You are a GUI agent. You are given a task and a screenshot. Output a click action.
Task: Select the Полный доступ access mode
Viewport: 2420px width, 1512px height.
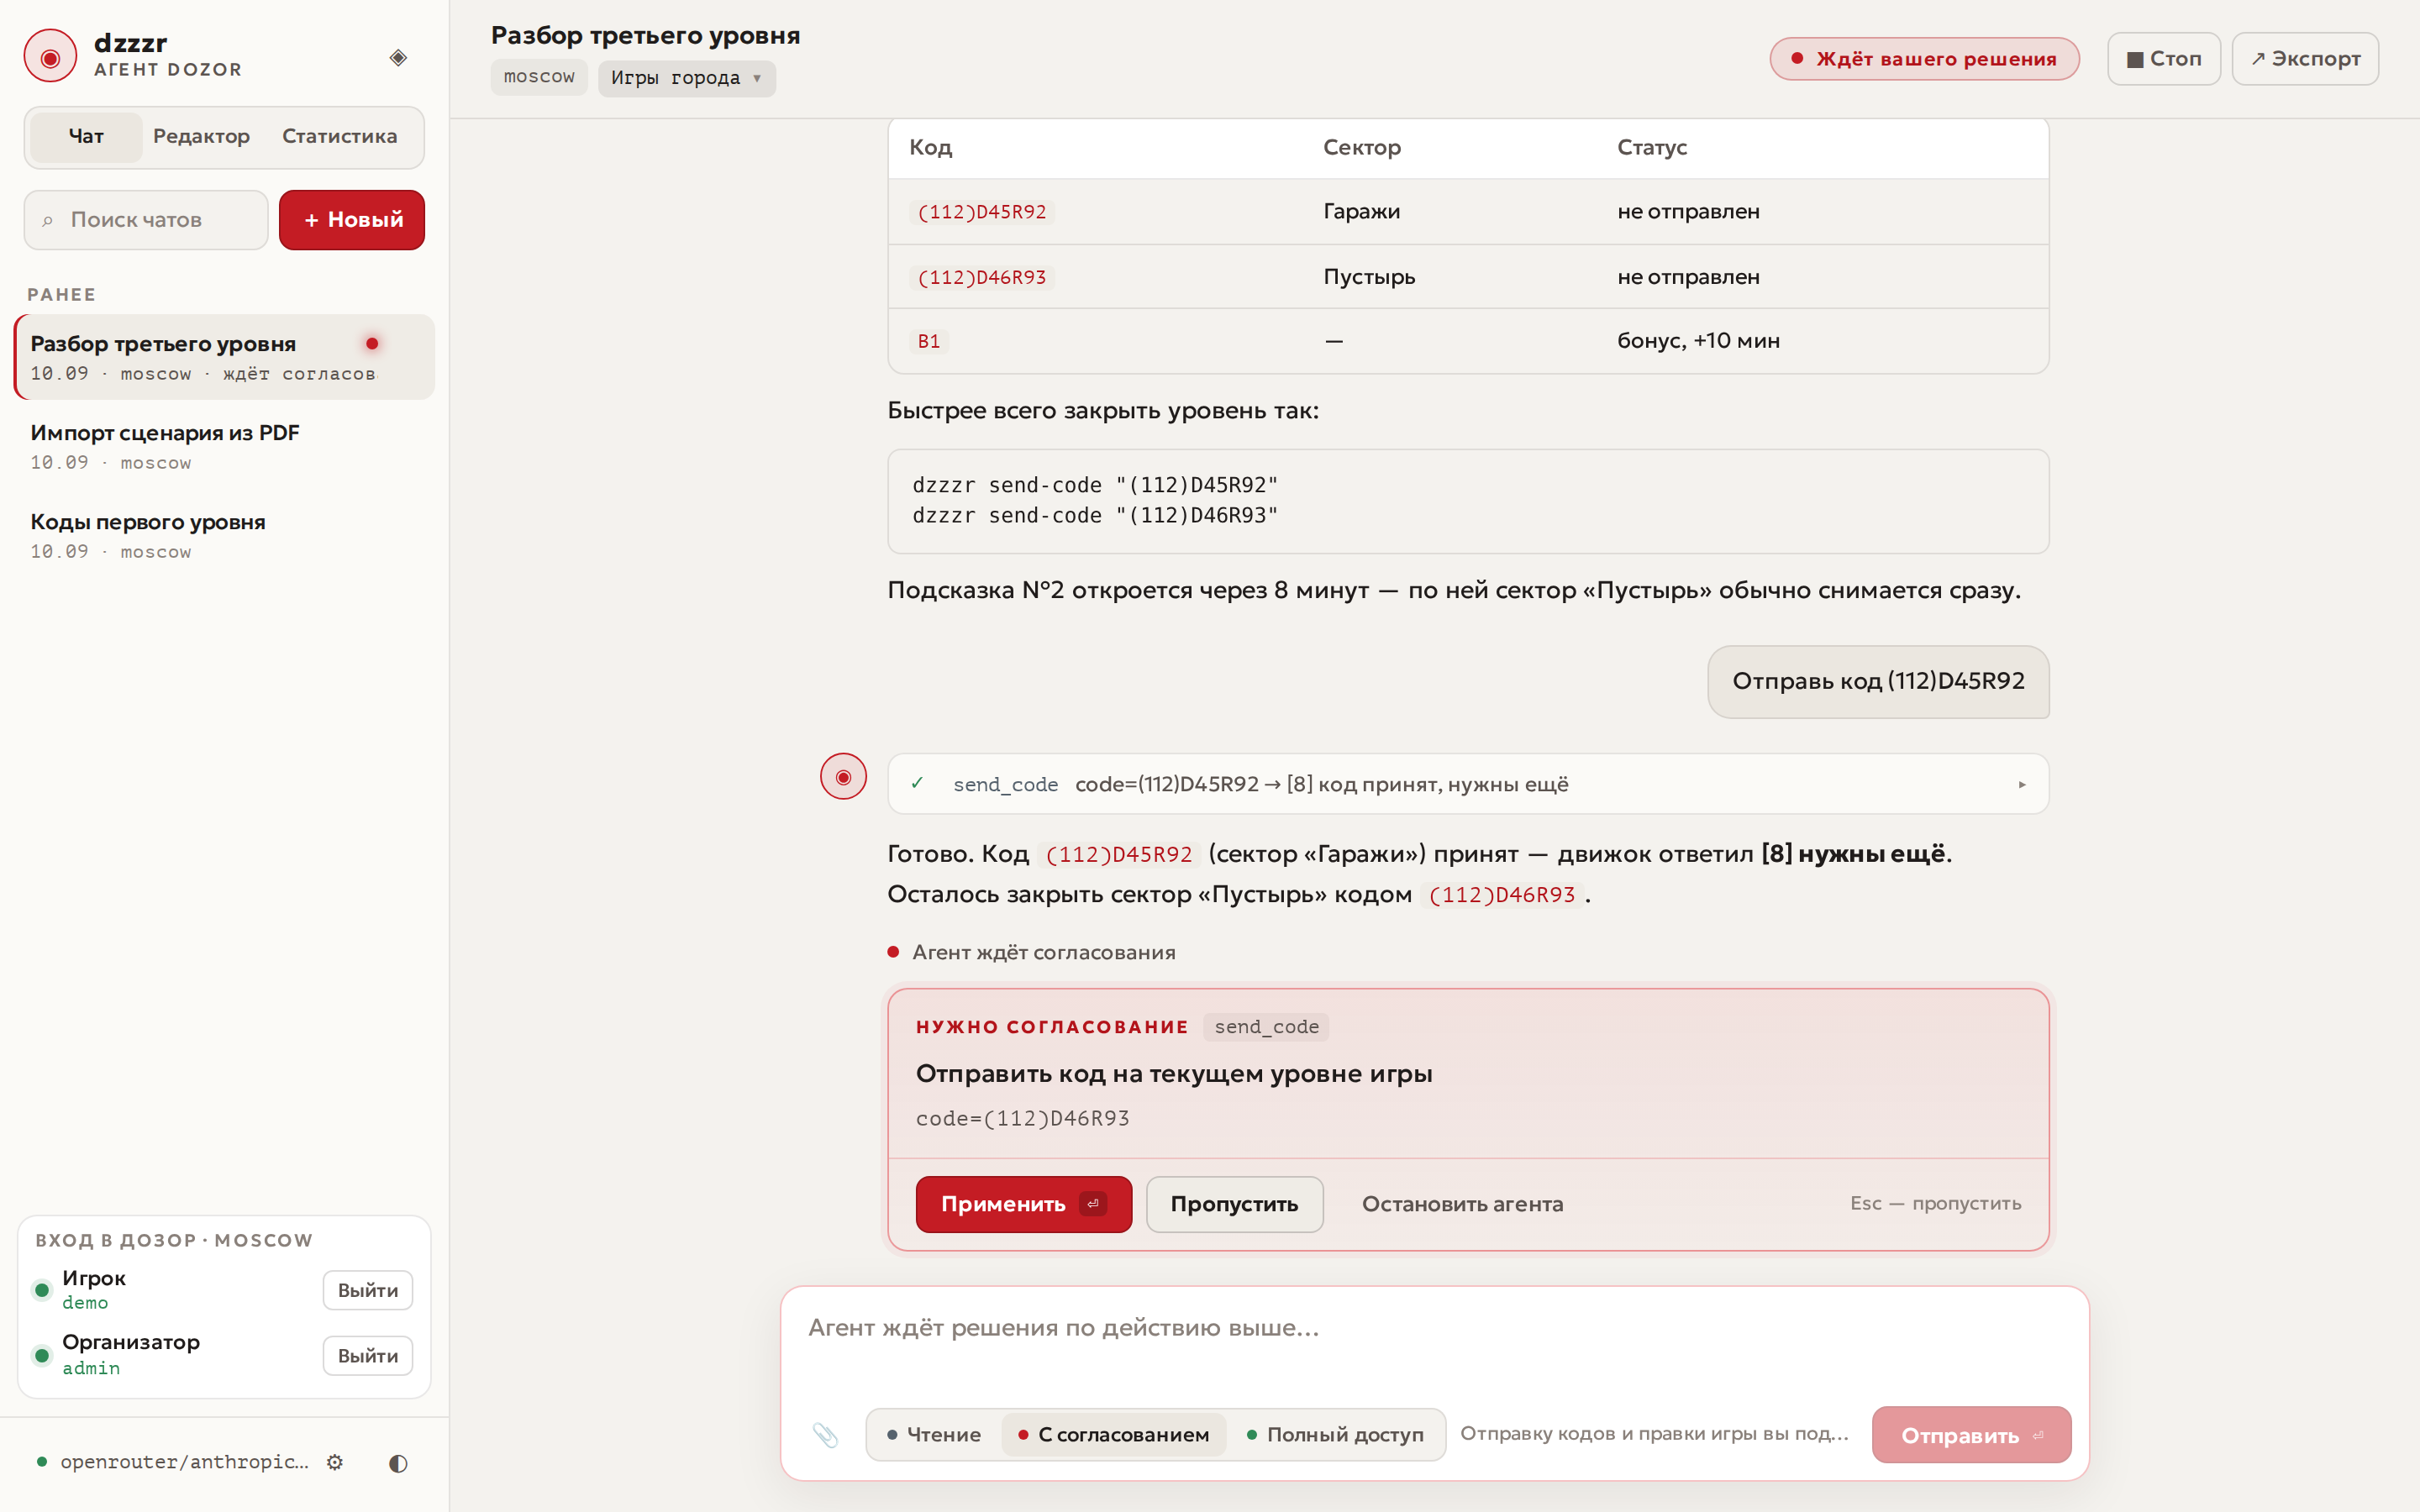1335,1434
